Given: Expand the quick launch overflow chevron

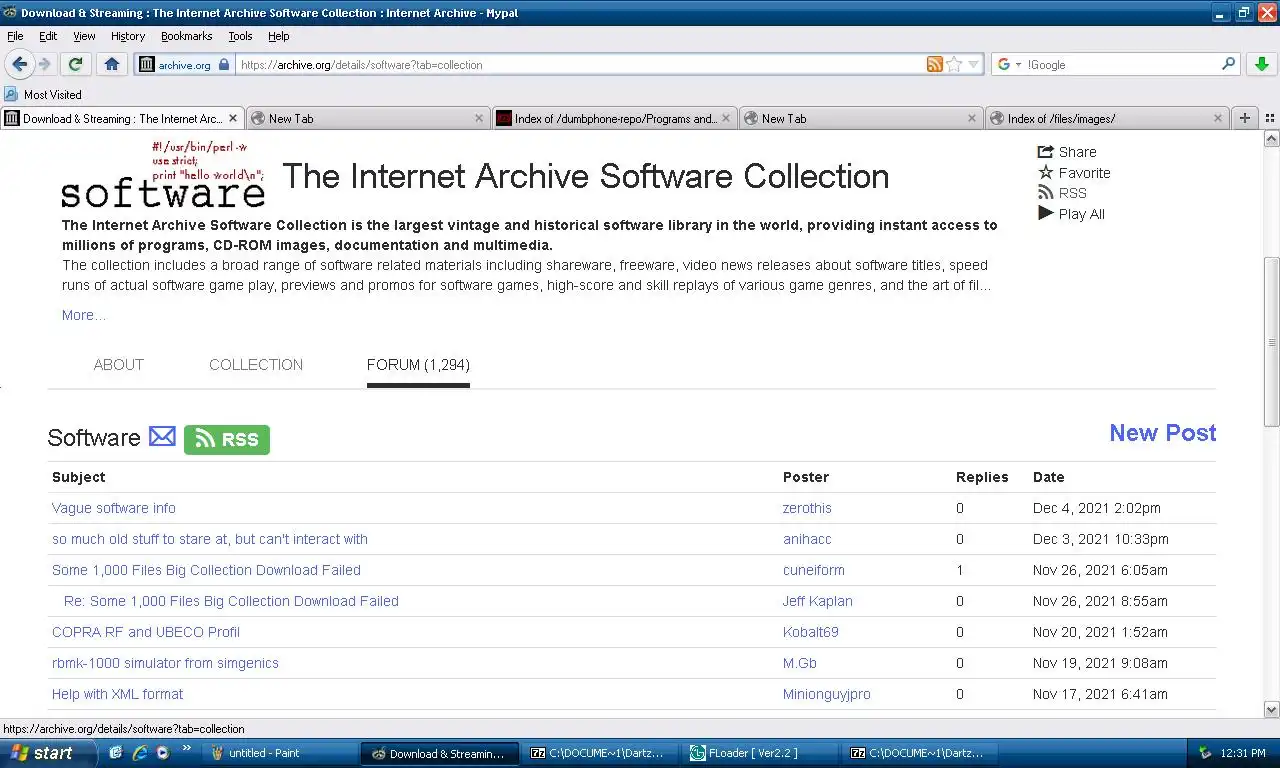Looking at the screenshot, I should [x=186, y=749].
